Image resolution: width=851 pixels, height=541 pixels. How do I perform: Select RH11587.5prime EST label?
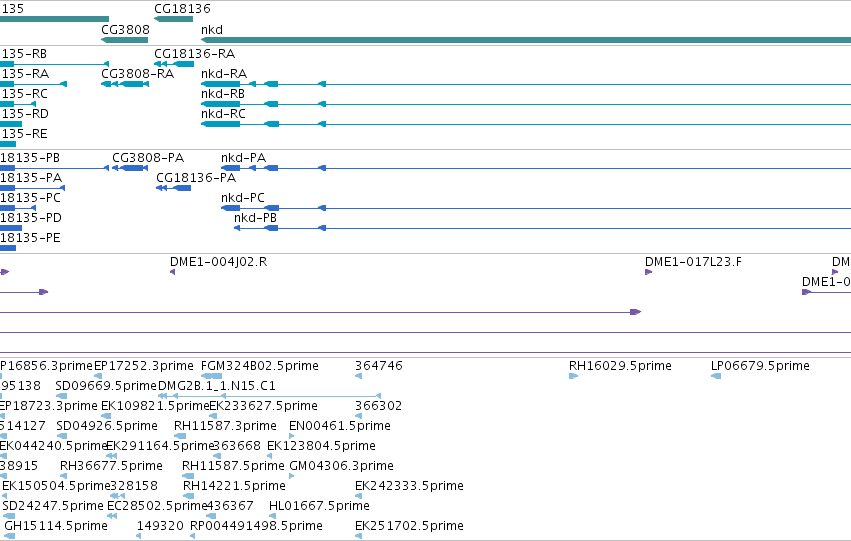(x=233, y=467)
